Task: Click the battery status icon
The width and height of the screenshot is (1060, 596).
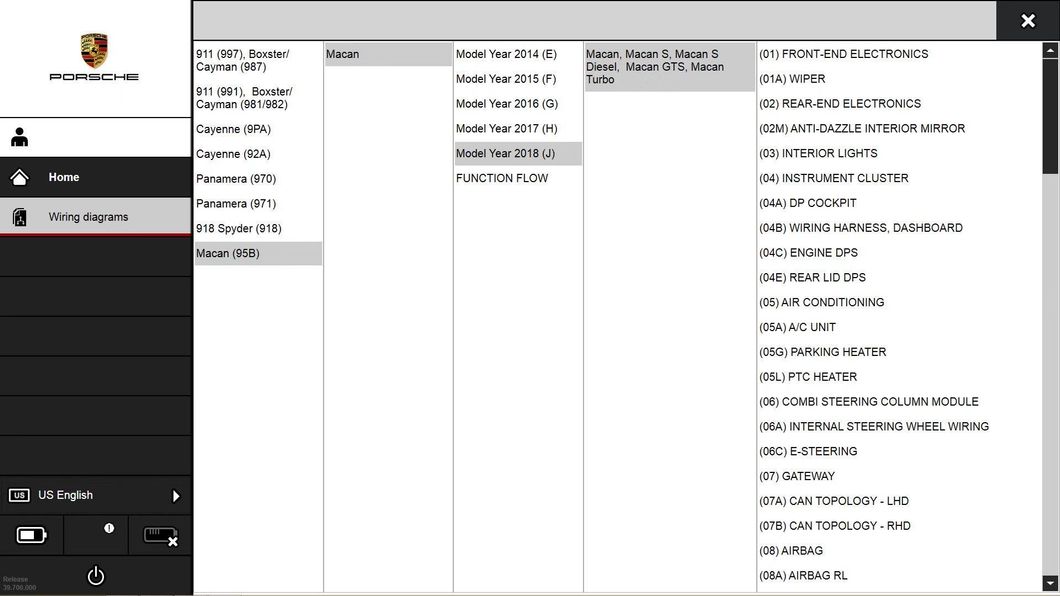Action: (32, 535)
